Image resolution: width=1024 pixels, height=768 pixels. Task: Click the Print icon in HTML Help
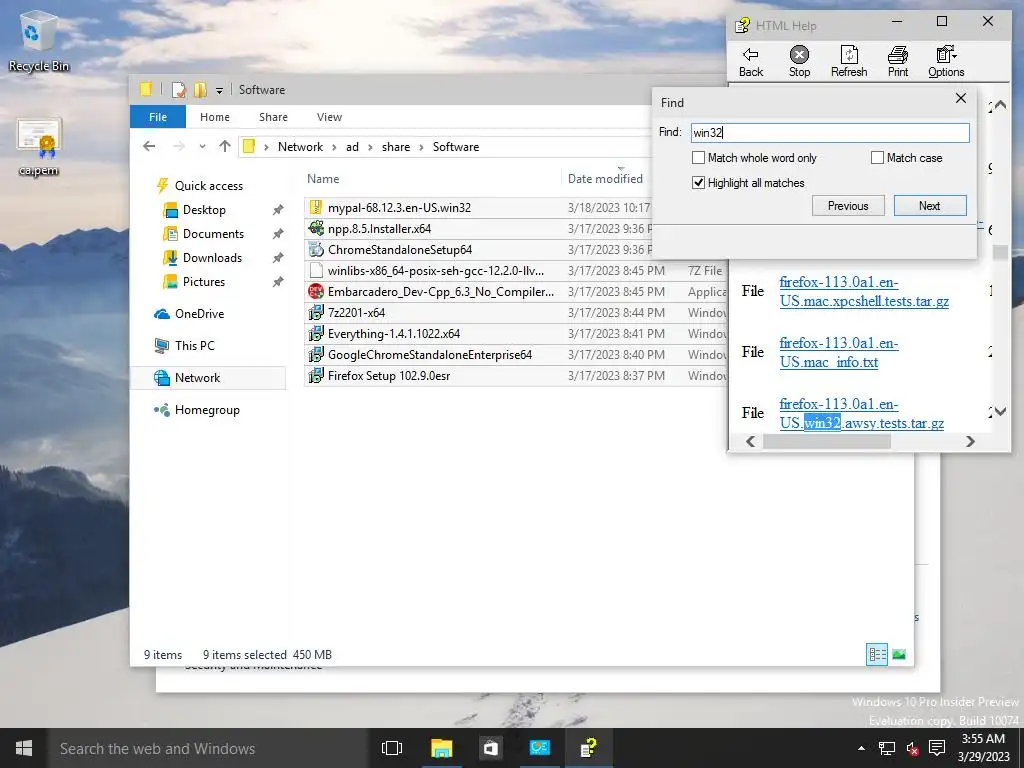(898, 54)
